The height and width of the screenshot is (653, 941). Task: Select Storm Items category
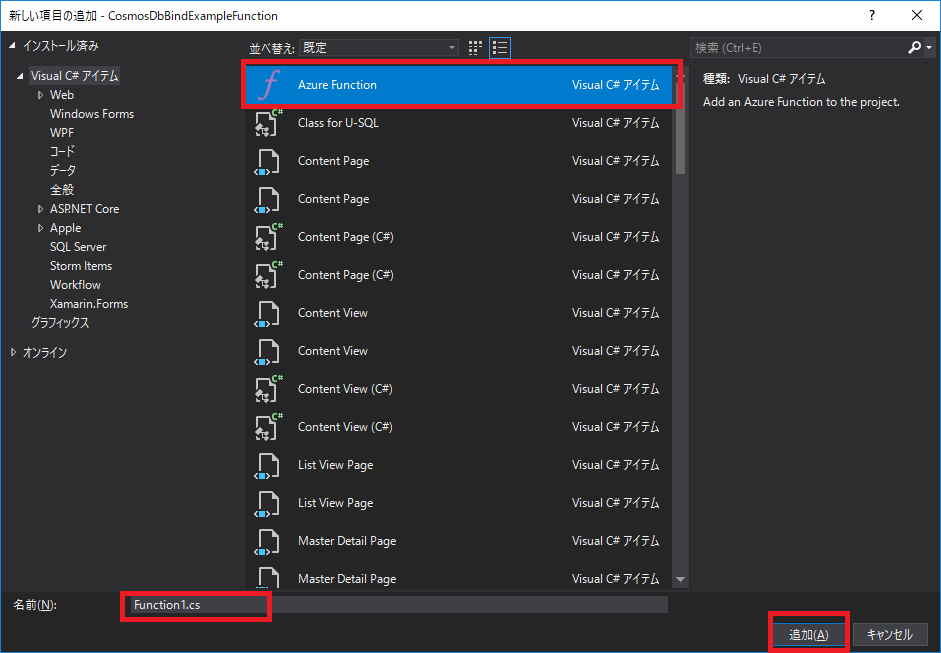pyautogui.click(x=81, y=266)
